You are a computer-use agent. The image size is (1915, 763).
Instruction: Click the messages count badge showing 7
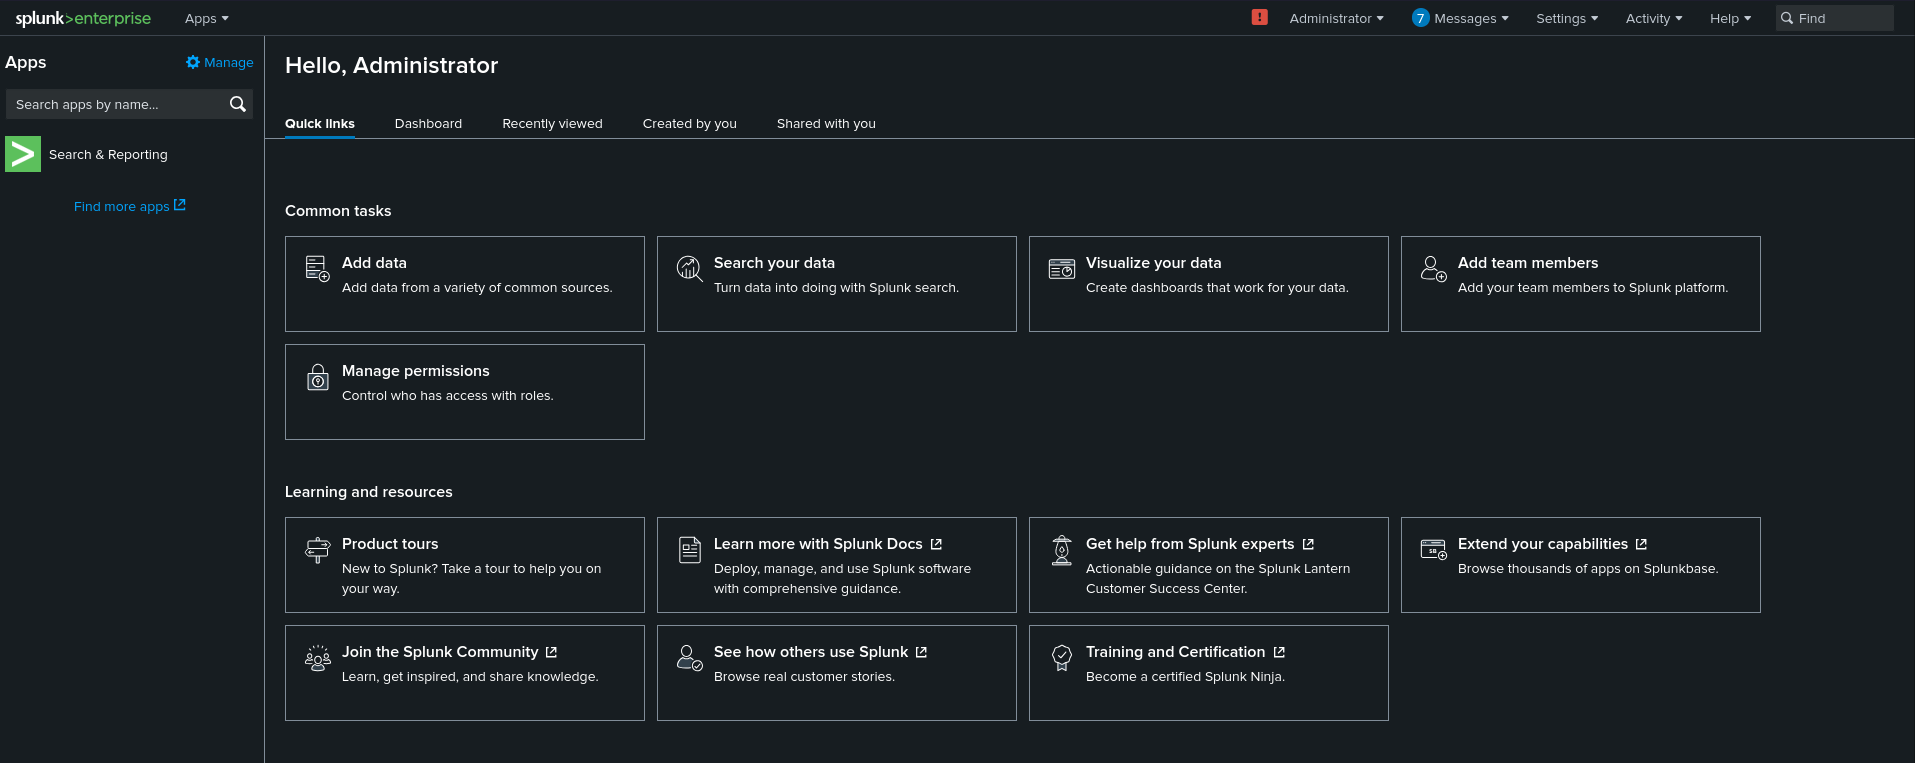point(1420,18)
